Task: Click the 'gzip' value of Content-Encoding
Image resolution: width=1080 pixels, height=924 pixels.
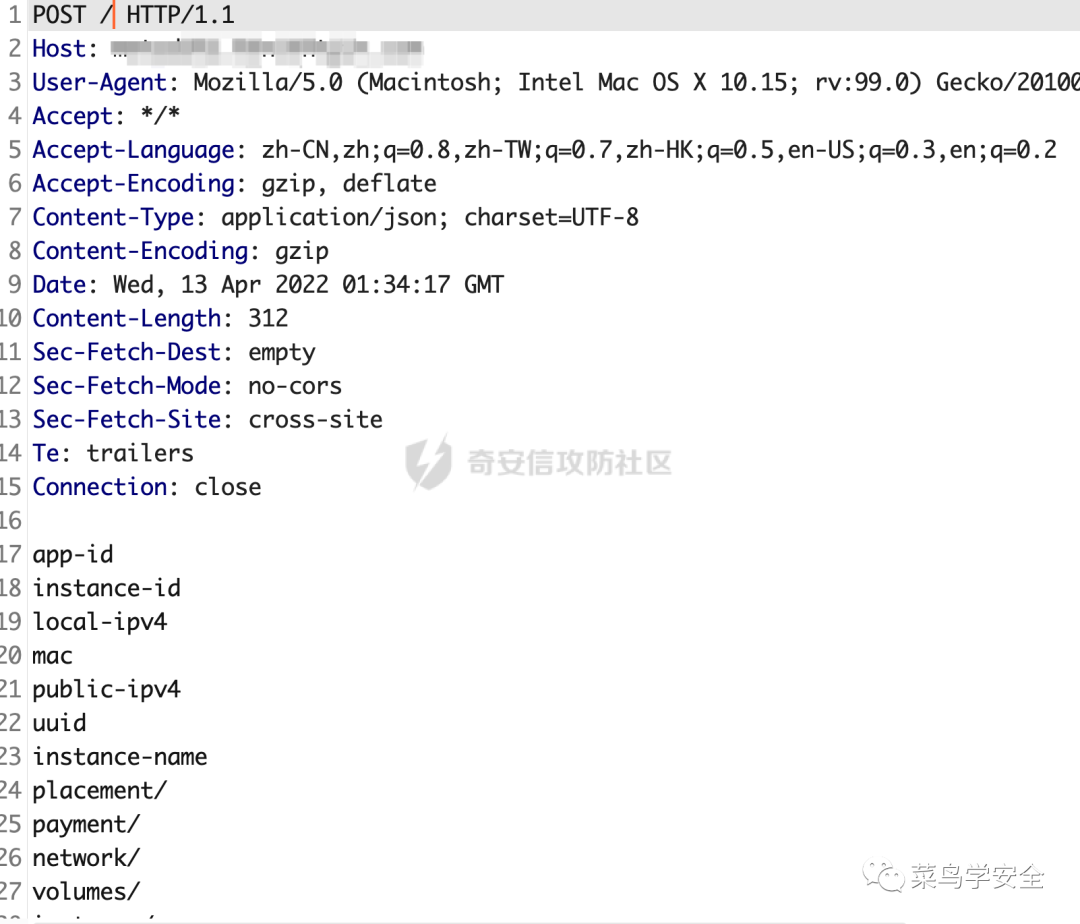Action: pyautogui.click(x=302, y=252)
